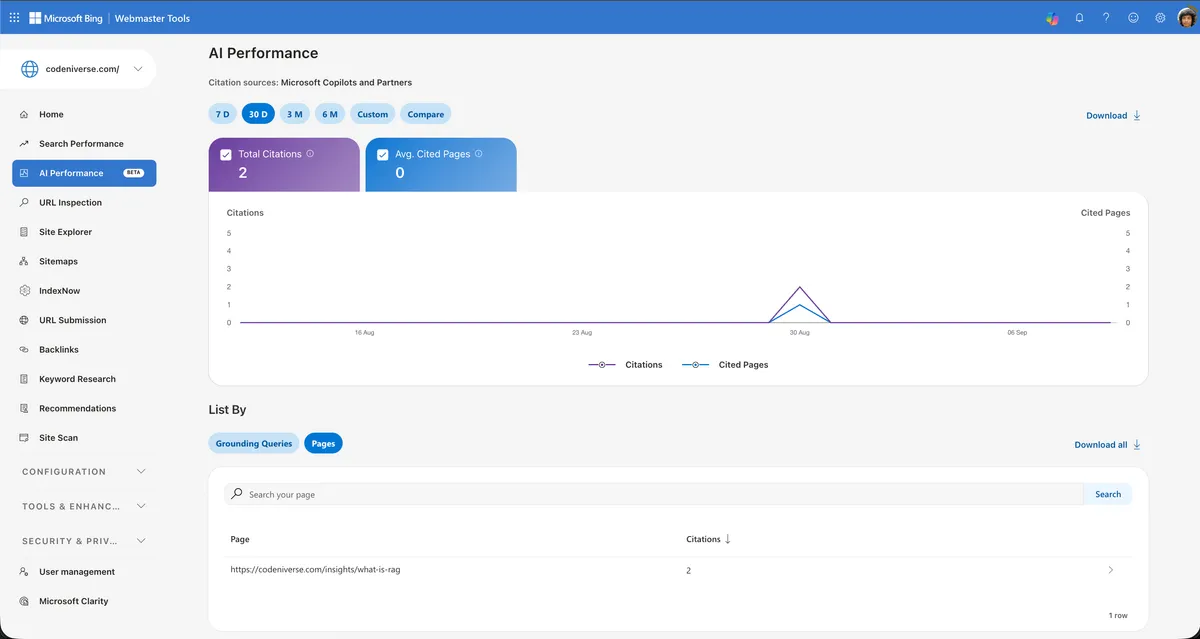Click the '1 row' count text
The image size is (1200, 639).
coord(1118,615)
